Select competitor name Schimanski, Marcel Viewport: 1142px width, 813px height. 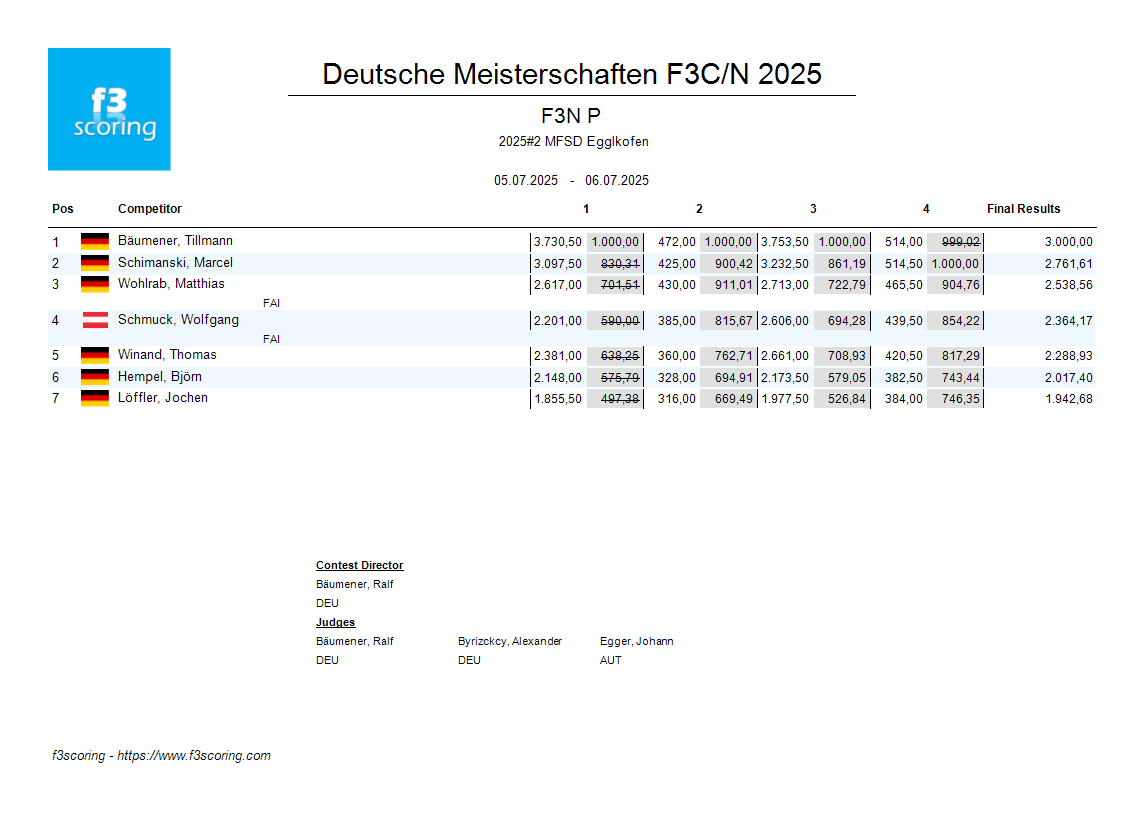coord(175,263)
